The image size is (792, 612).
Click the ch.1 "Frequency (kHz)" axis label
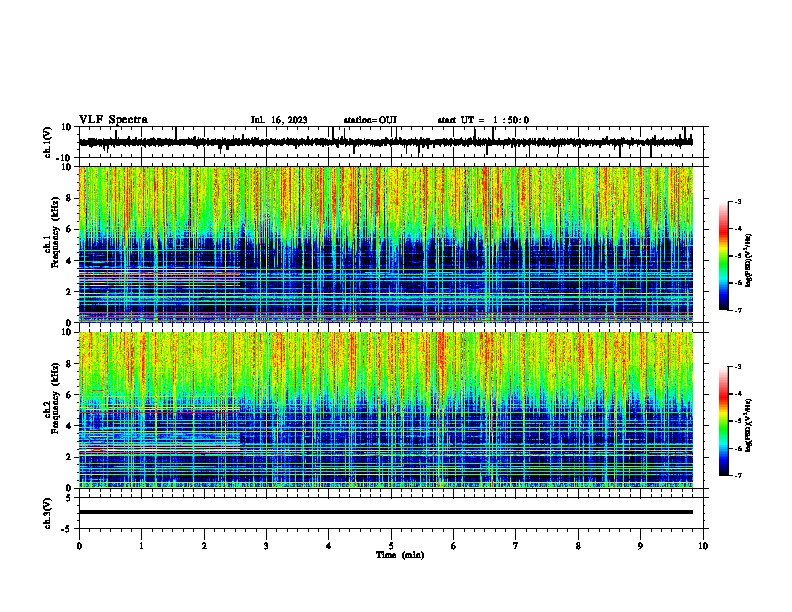coord(55,232)
